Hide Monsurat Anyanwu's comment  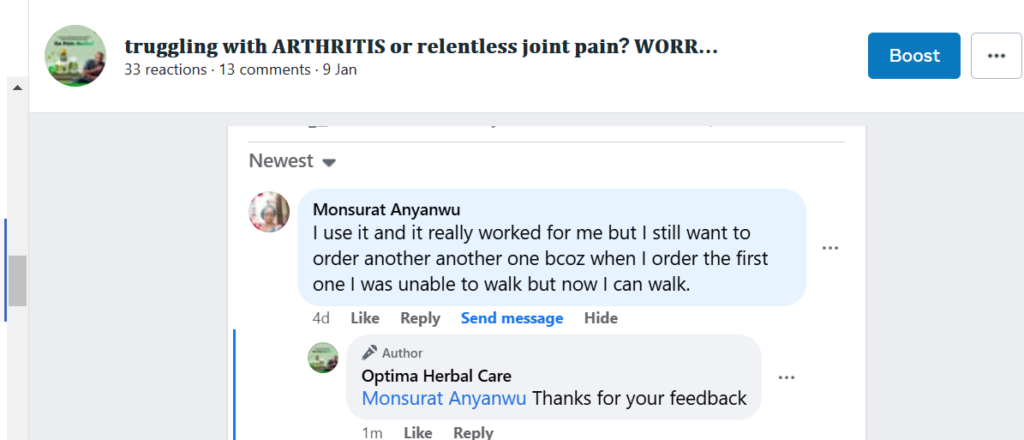click(601, 318)
